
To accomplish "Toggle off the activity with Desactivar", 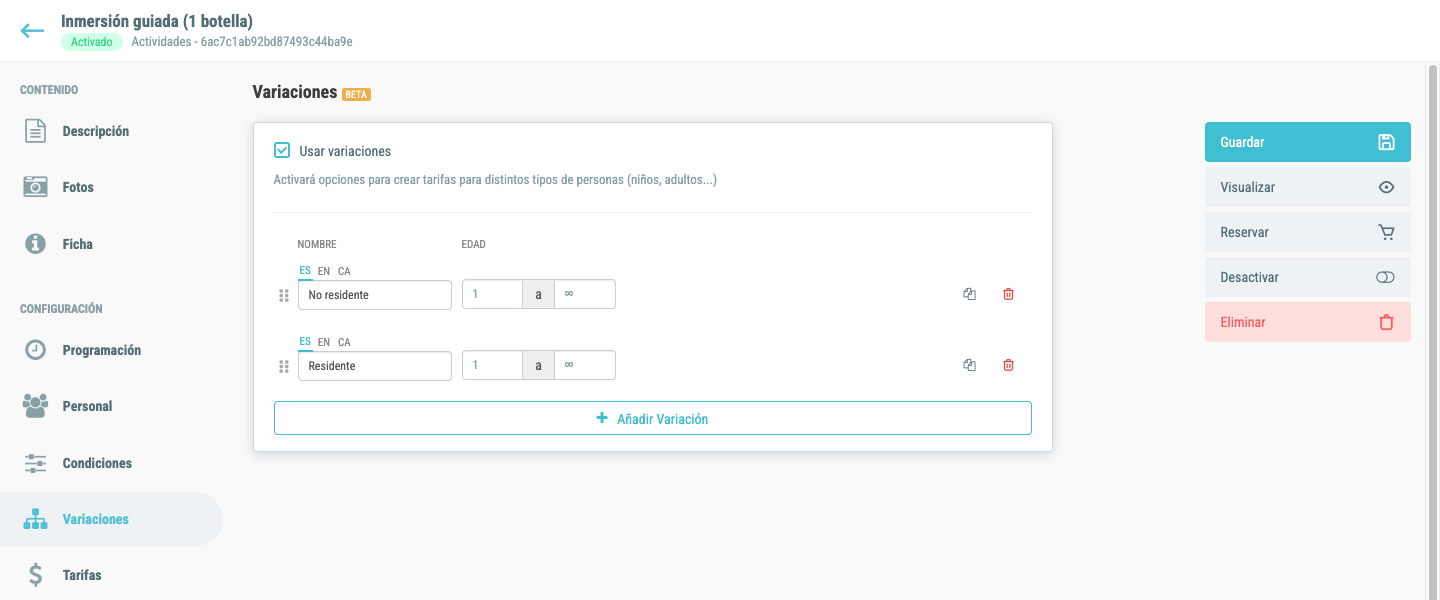I will [1308, 277].
